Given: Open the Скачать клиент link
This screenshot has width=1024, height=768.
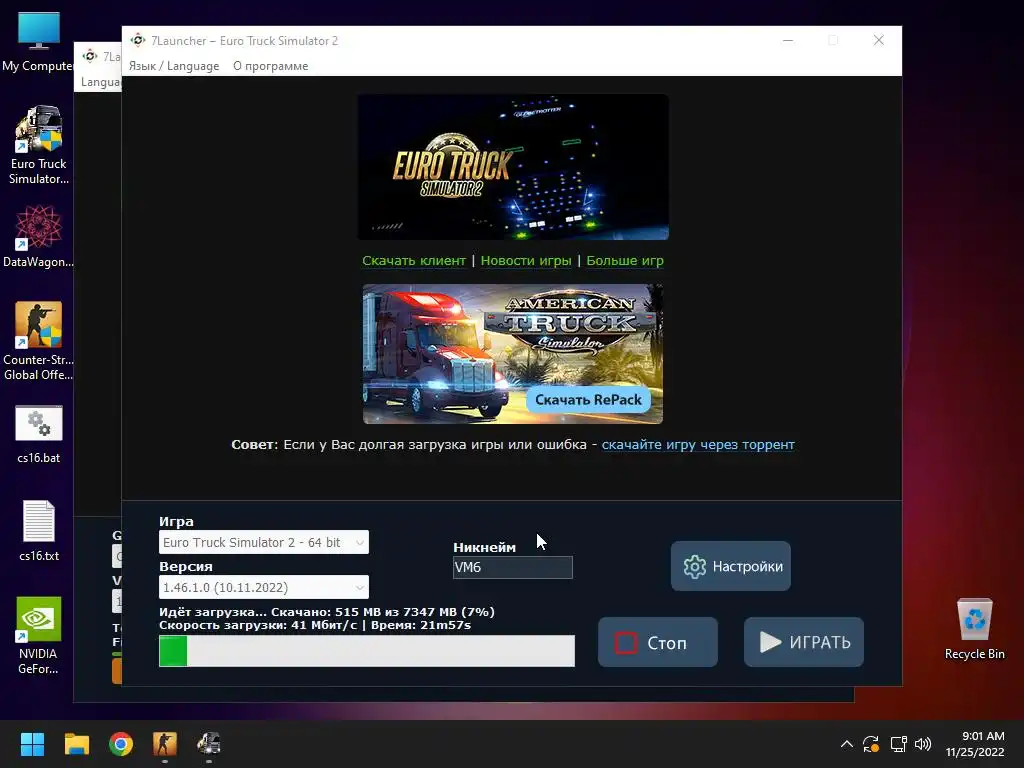Looking at the screenshot, I should [x=414, y=261].
